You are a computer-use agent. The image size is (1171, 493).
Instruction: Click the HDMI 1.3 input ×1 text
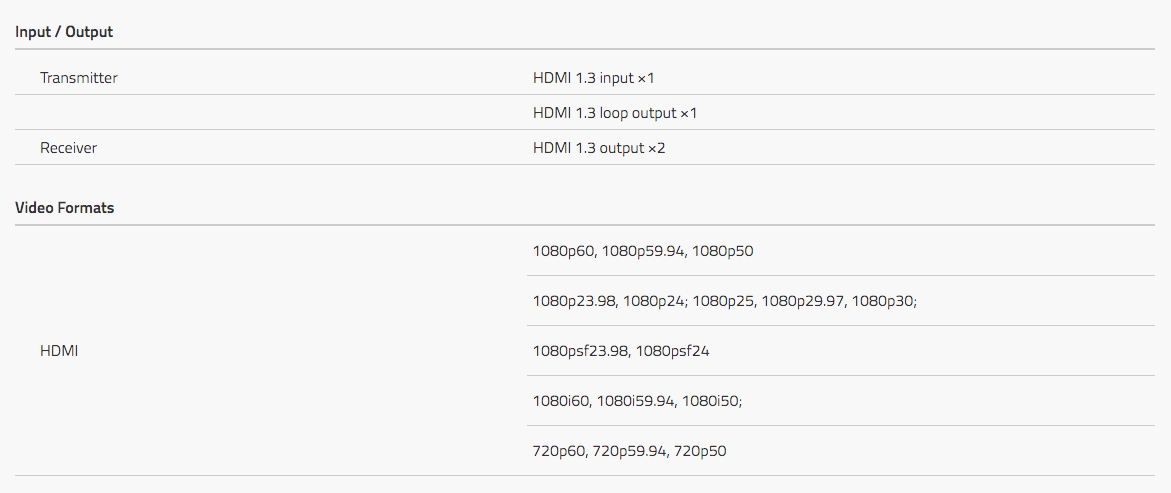click(x=594, y=78)
